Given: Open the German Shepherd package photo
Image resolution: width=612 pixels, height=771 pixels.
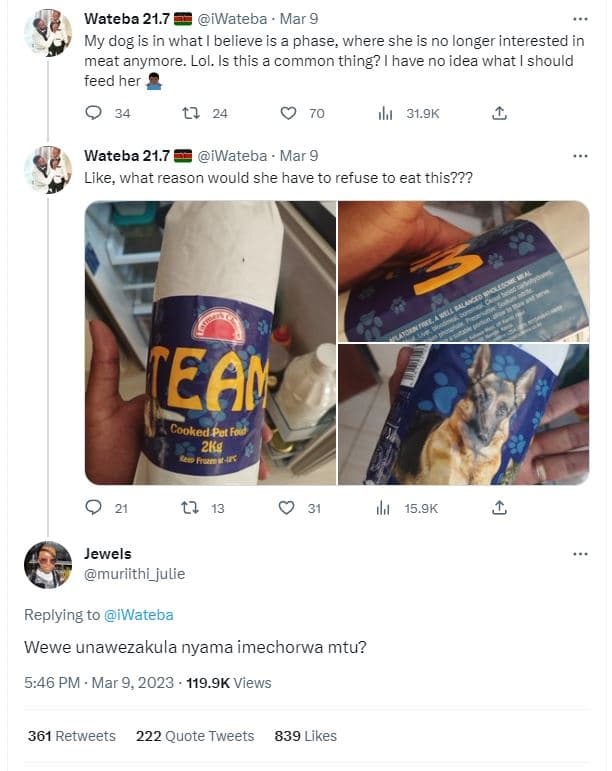Looking at the screenshot, I should tap(462, 414).
